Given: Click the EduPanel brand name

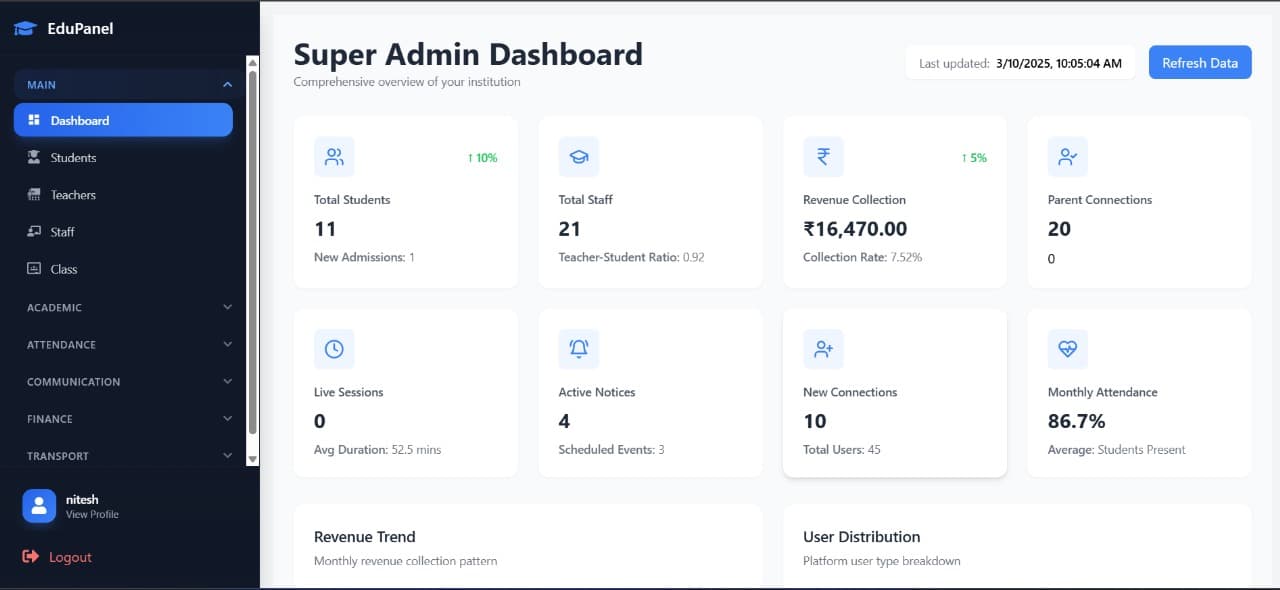Looking at the screenshot, I should [80, 29].
